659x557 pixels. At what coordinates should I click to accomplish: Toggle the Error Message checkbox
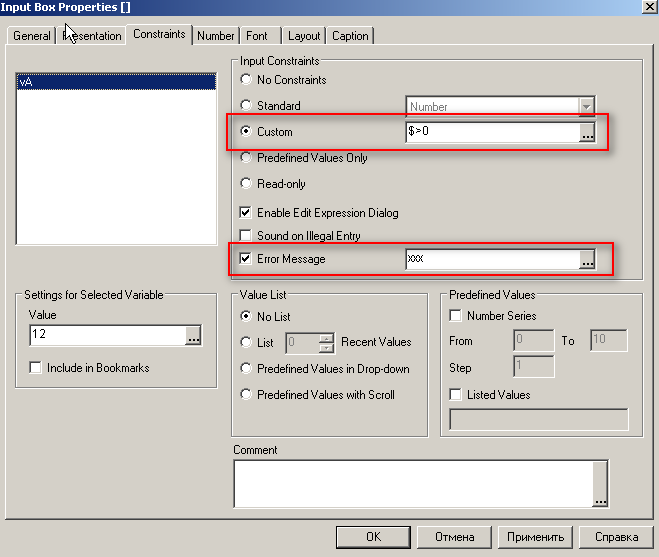pyautogui.click(x=245, y=258)
